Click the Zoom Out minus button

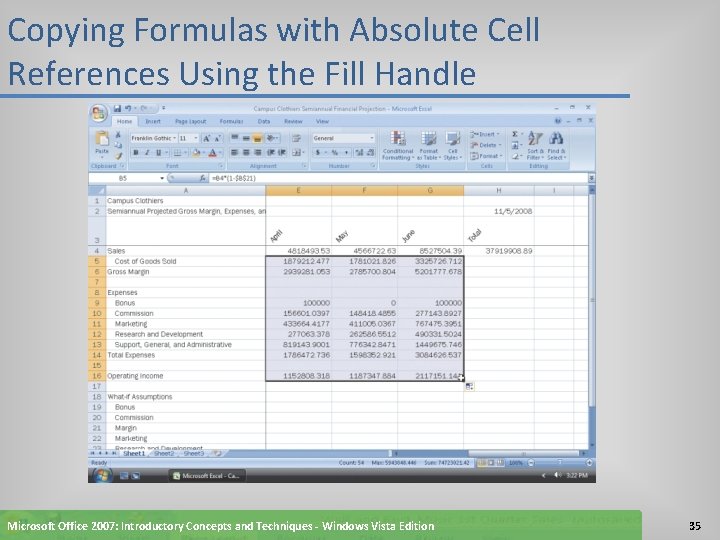click(x=531, y=463)
